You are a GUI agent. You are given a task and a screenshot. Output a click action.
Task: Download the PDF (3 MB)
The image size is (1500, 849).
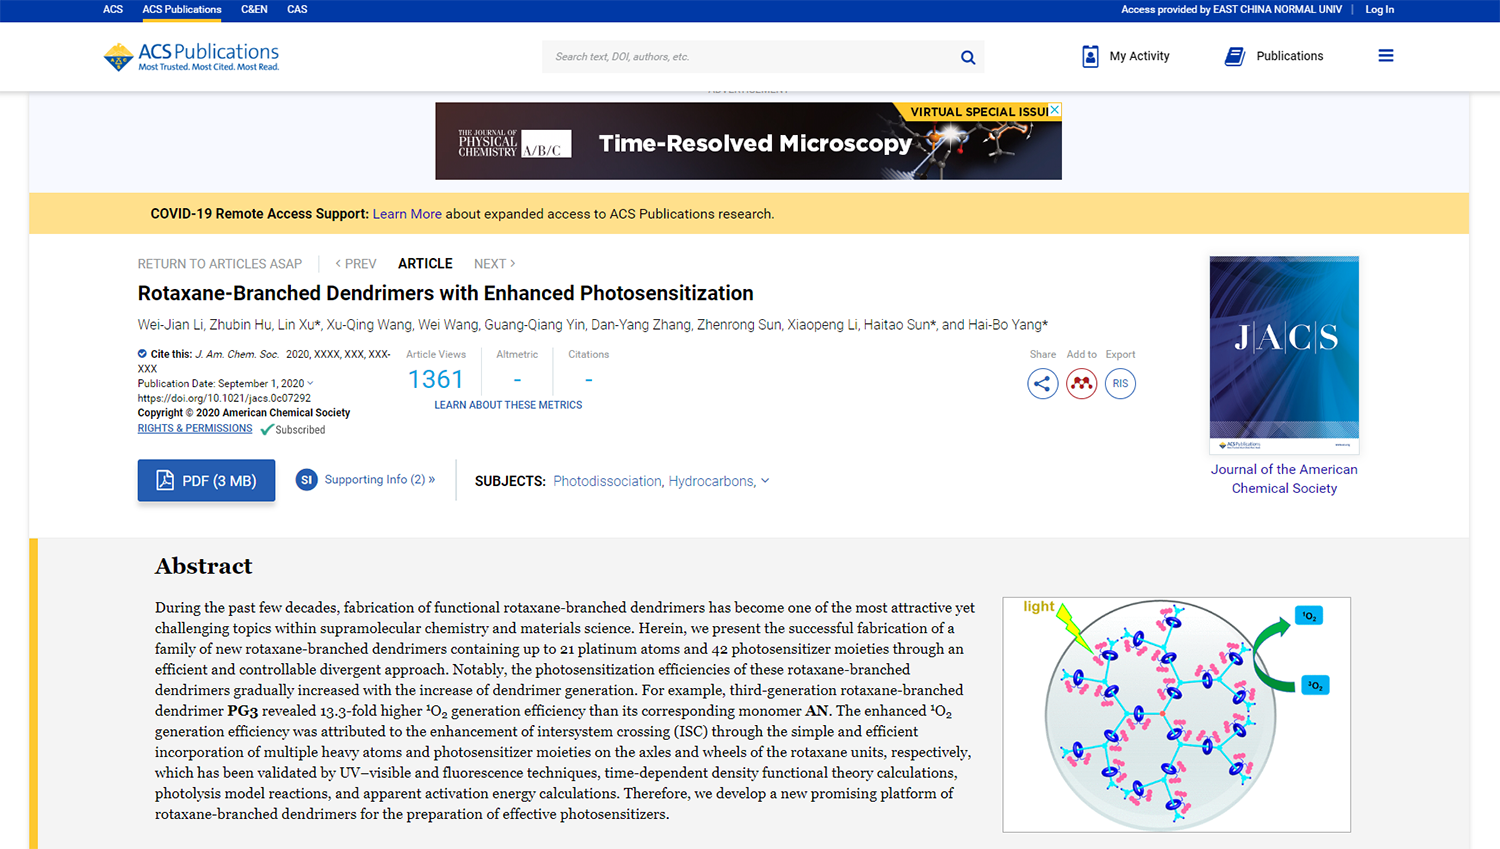point(206,481)
